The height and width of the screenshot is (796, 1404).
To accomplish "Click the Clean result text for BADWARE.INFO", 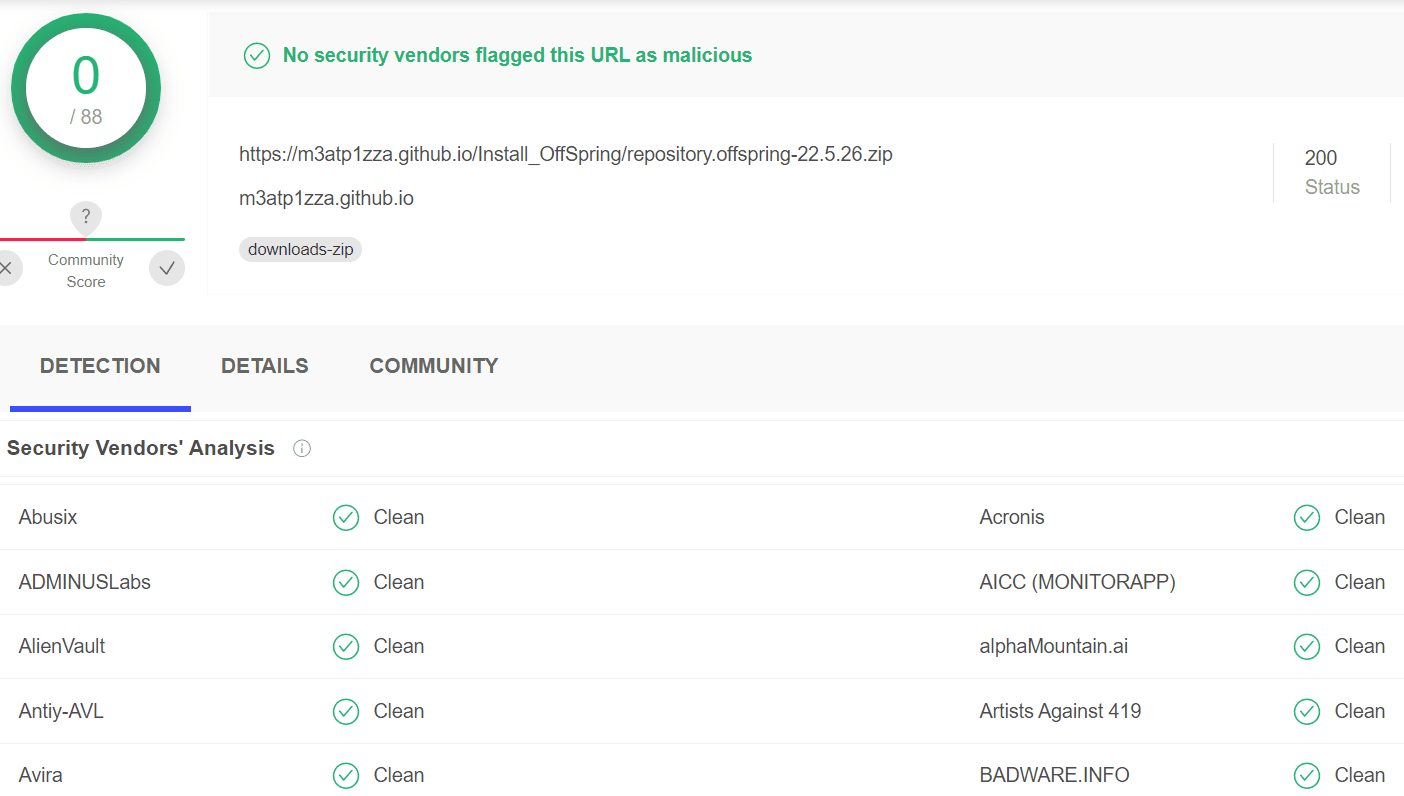I will pos(1360,775).
